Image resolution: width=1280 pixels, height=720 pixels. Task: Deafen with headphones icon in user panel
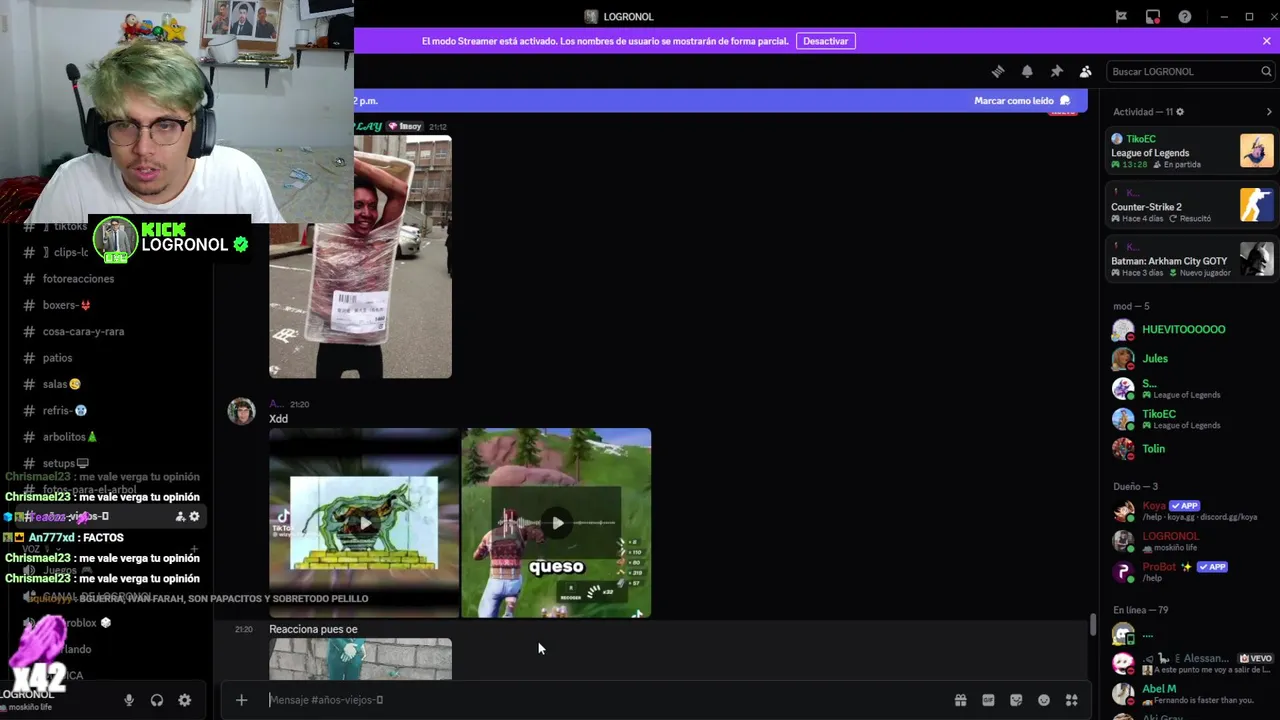[157, 700]
